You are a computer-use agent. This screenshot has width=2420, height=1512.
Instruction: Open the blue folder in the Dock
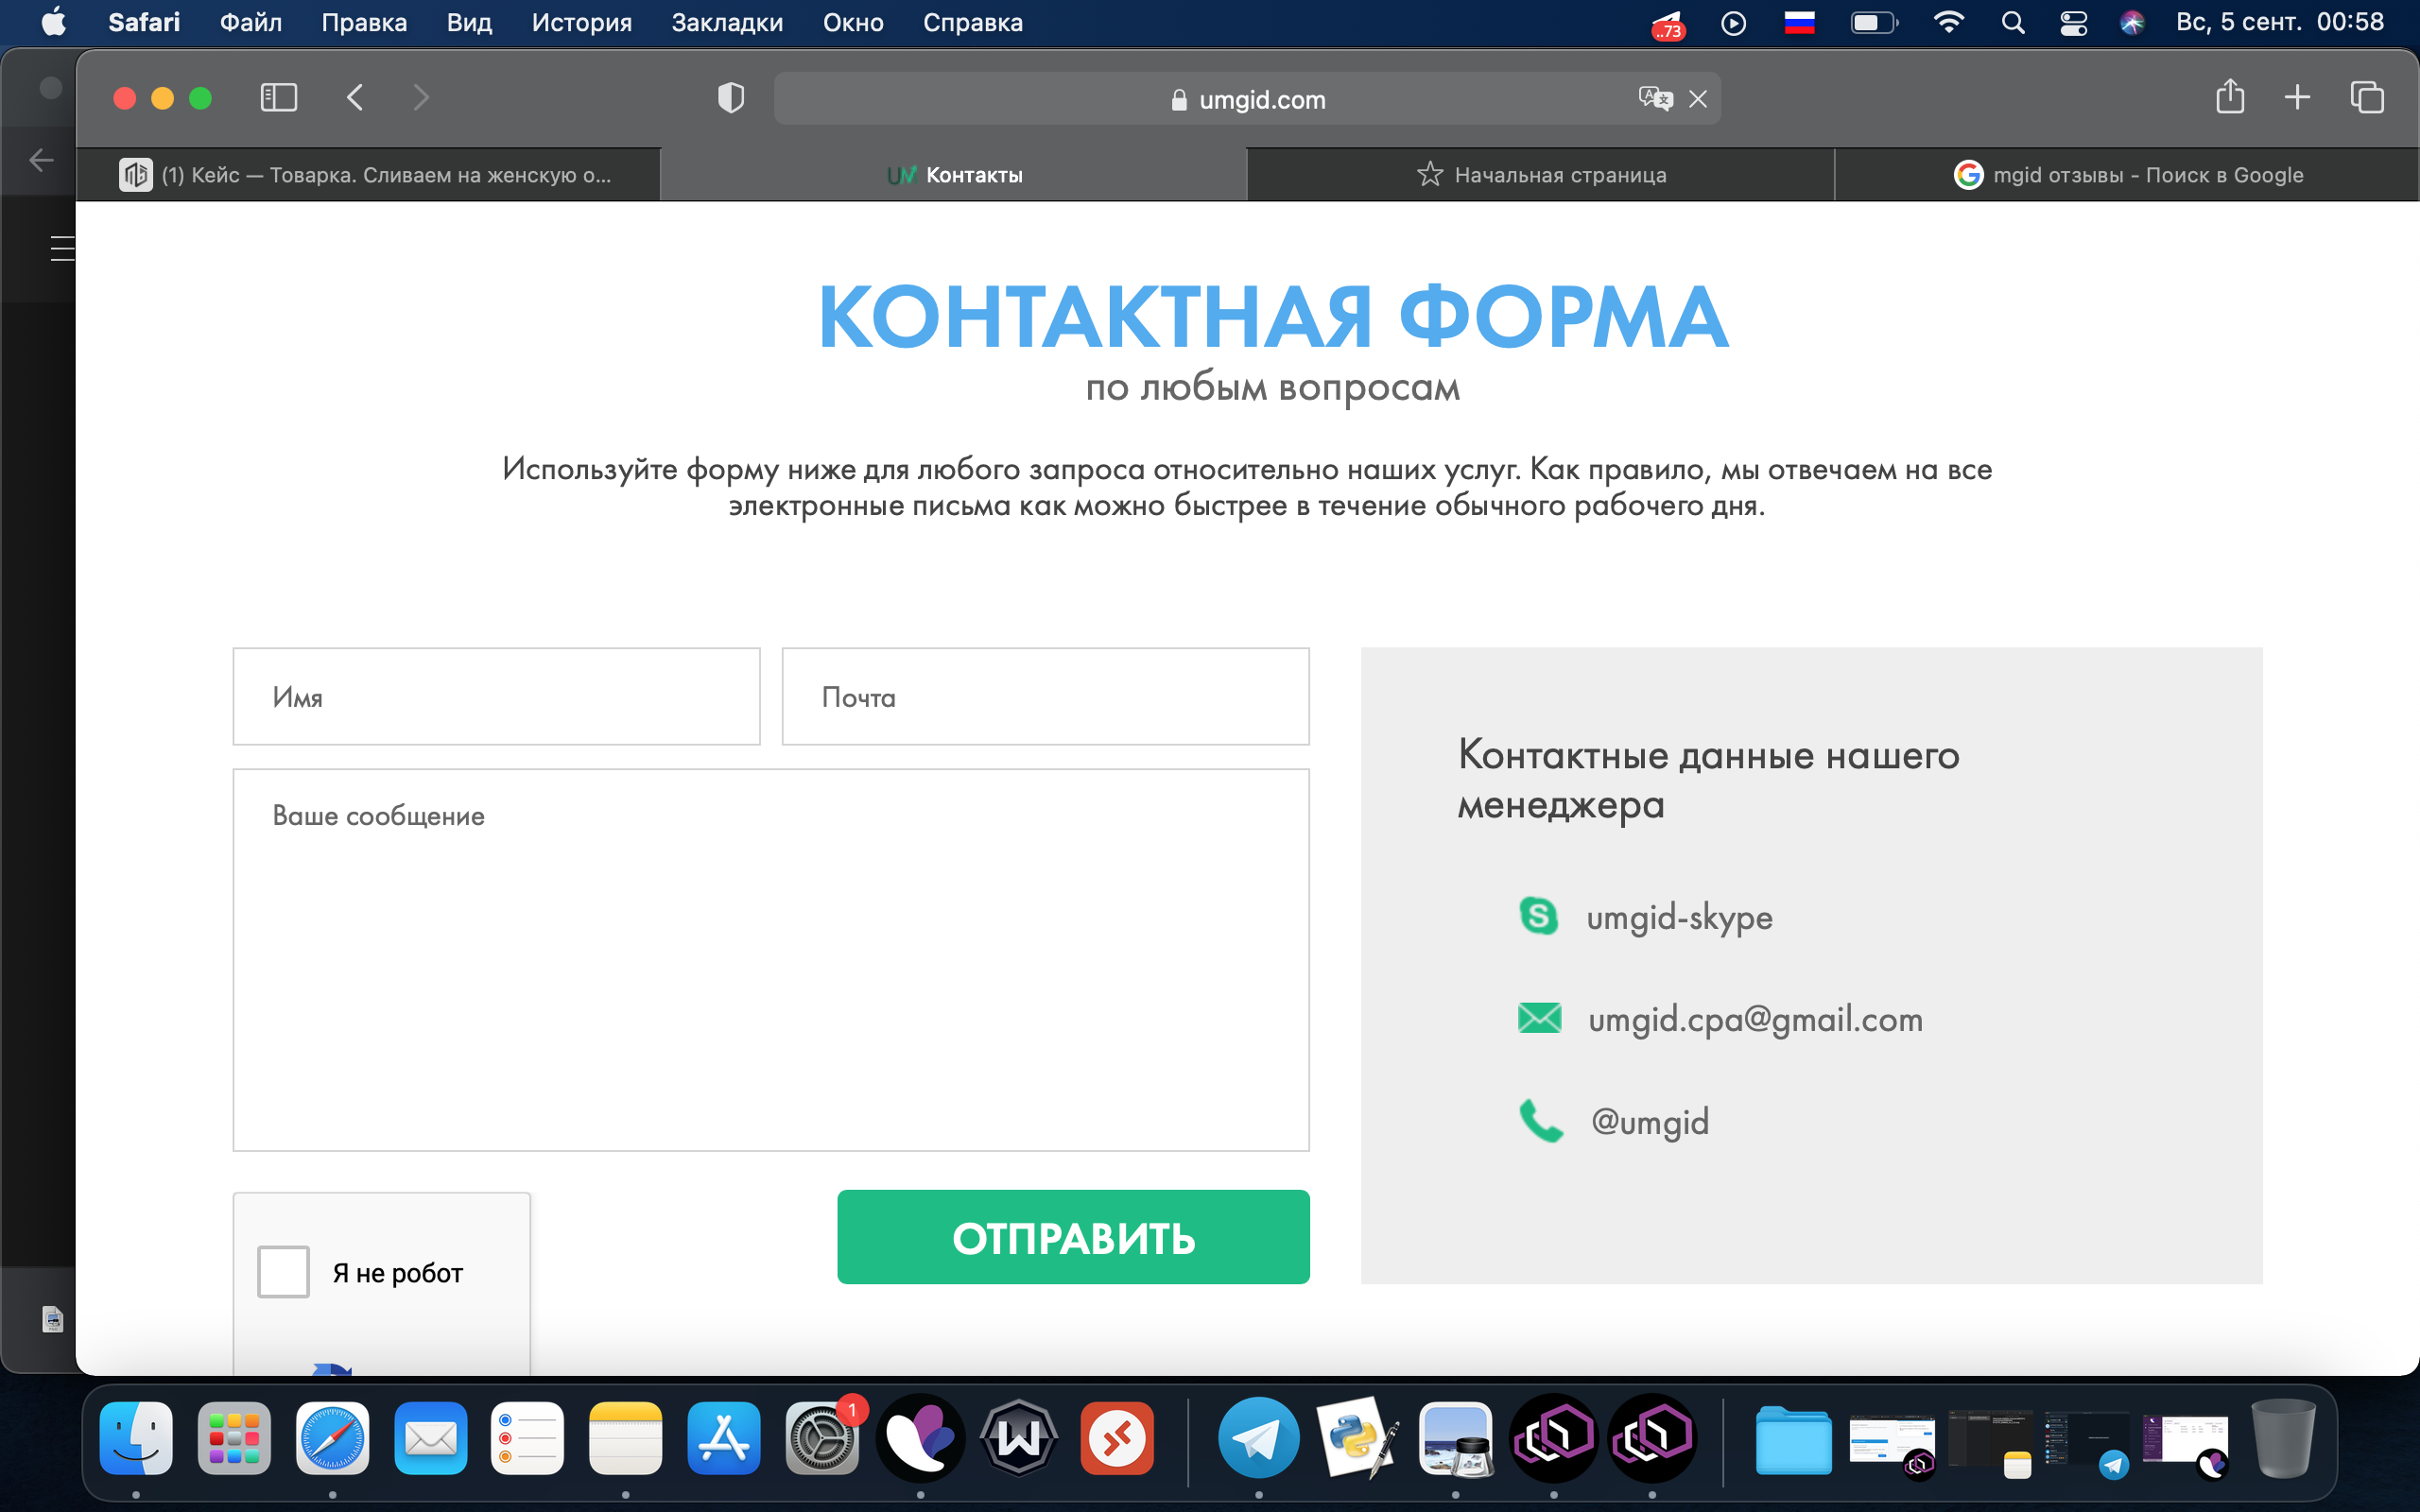1794,1440
